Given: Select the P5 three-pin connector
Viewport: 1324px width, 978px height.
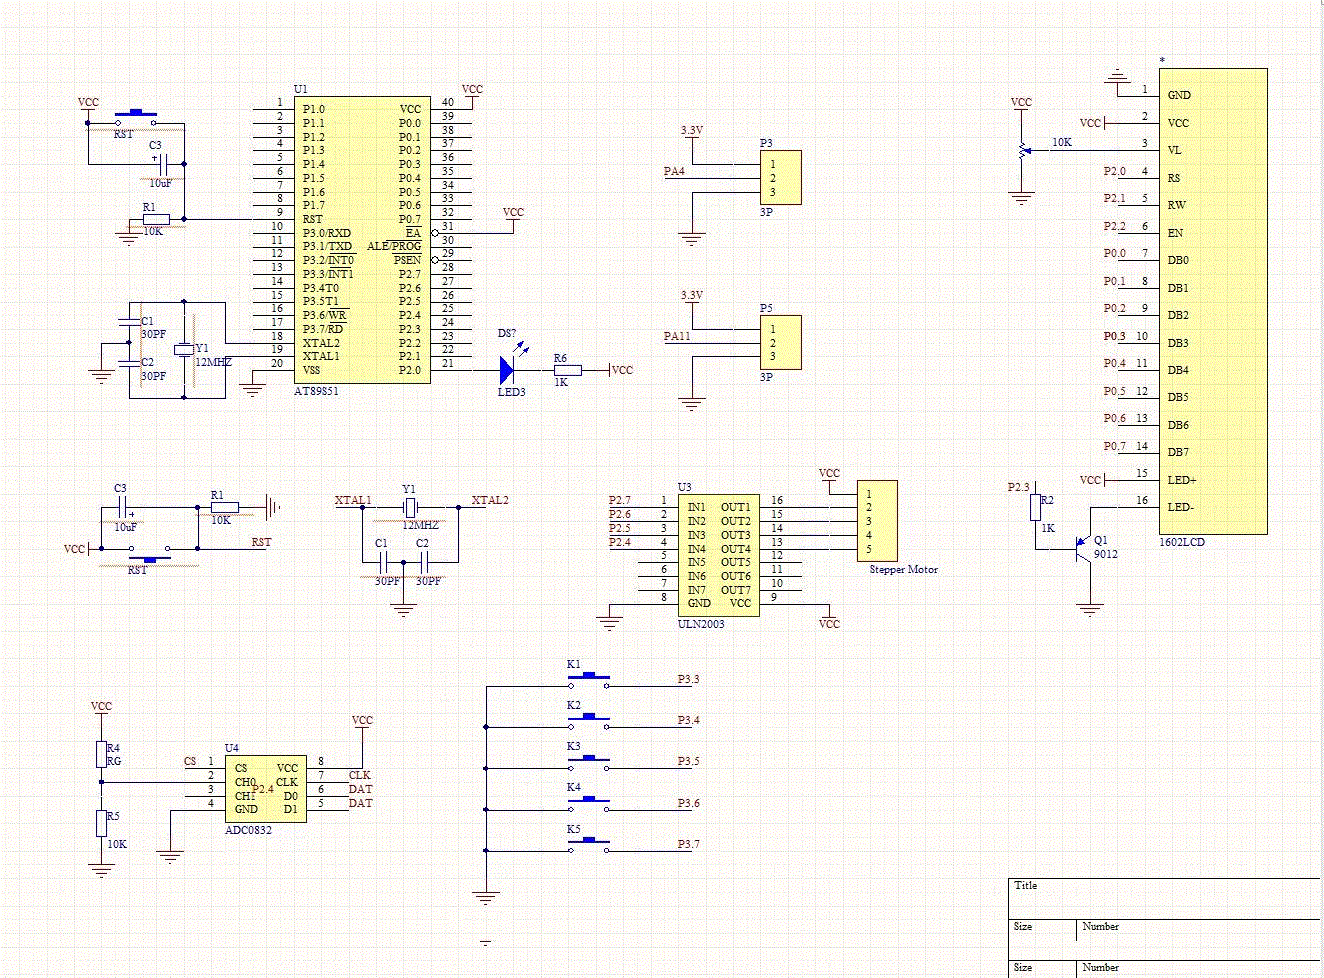Looking at the screenshot, I should [780, 343].
